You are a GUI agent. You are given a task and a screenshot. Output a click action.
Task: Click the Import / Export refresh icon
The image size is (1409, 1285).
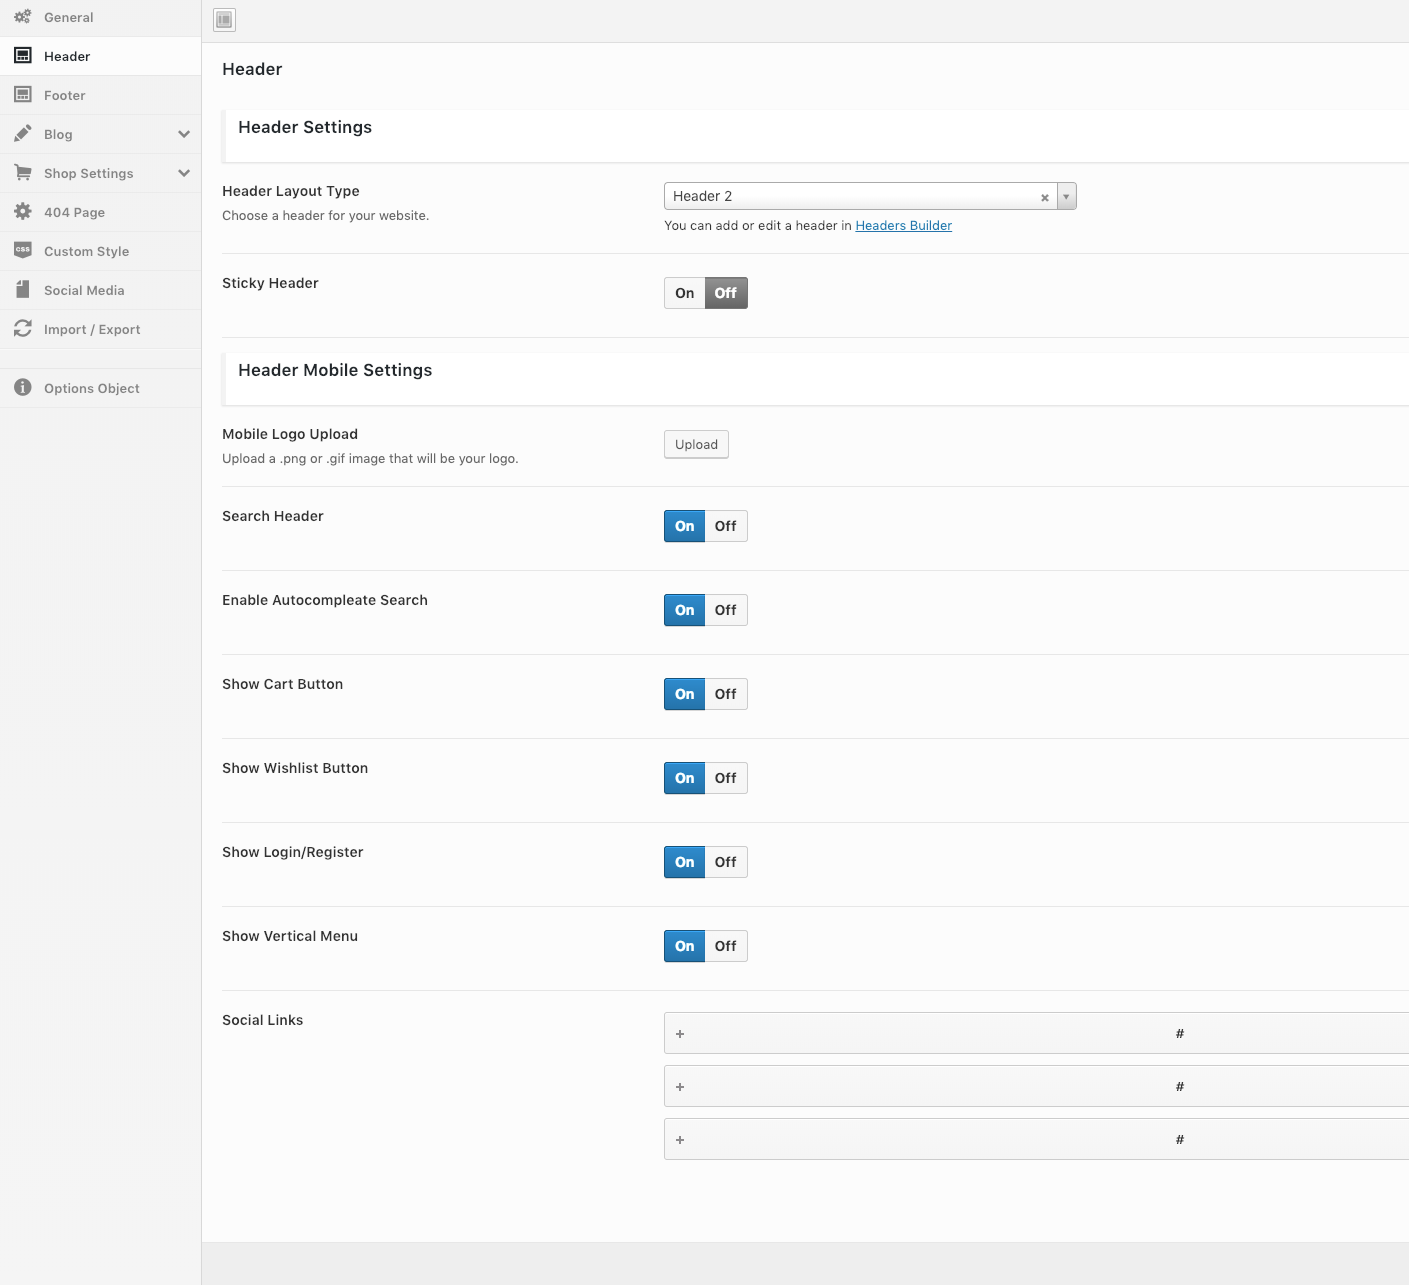pos(22,329)
